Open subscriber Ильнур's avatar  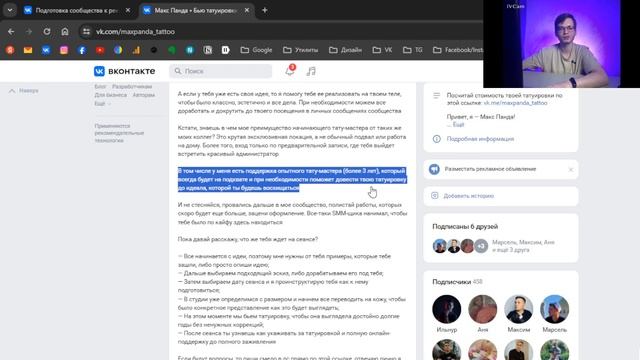pyautogui.click(x=447, y=309)
